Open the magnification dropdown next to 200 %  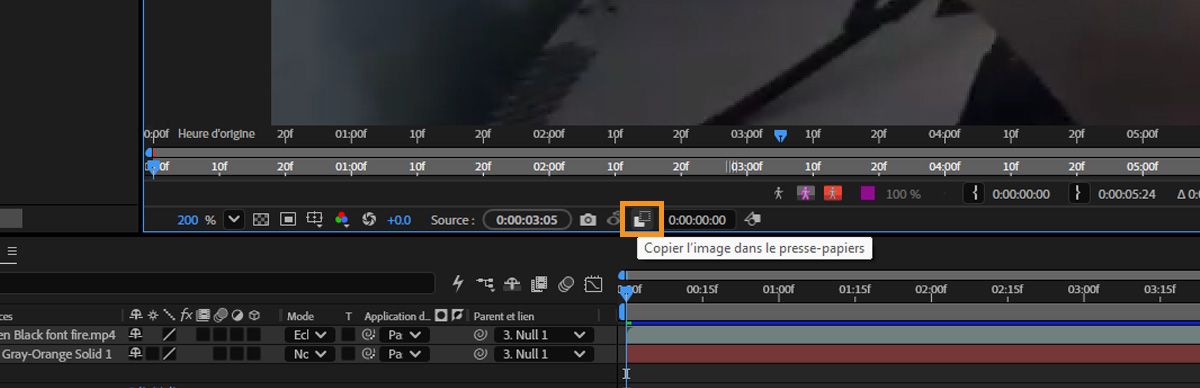pyautogui.click(x=234, y=219)
